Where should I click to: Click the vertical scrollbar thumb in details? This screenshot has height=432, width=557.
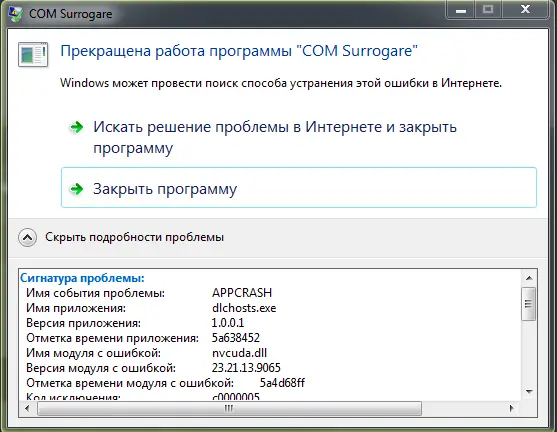[529, 304]
